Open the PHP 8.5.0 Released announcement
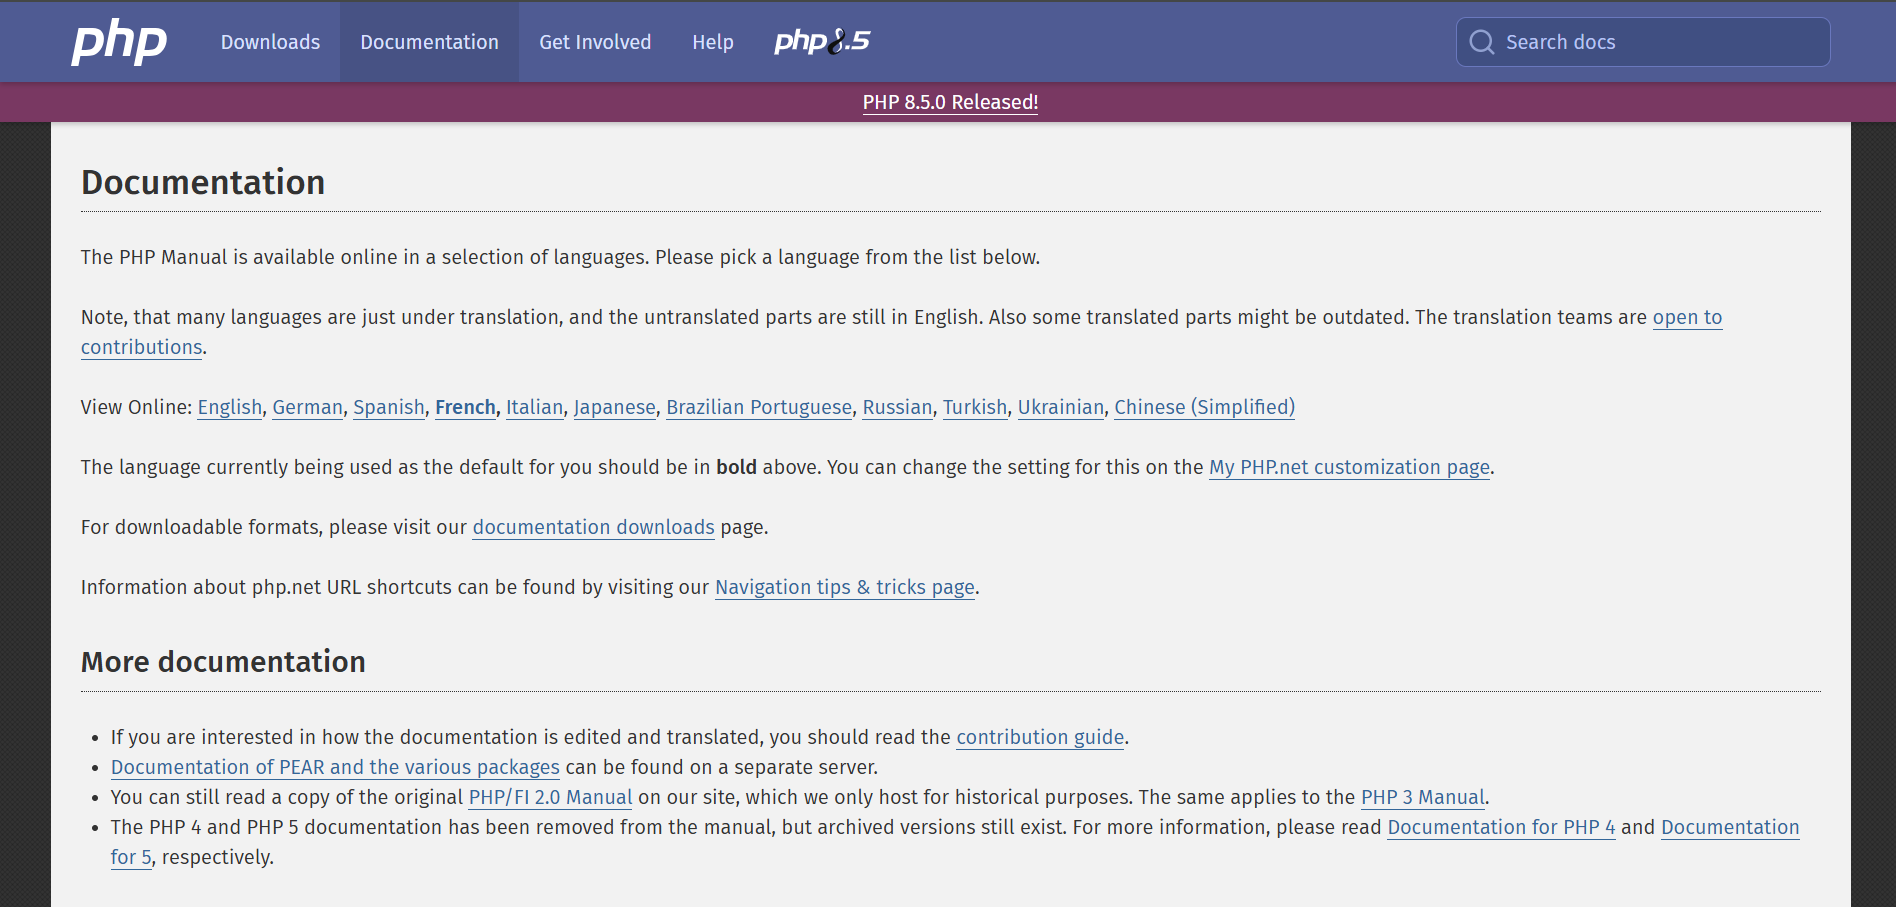 950,102
